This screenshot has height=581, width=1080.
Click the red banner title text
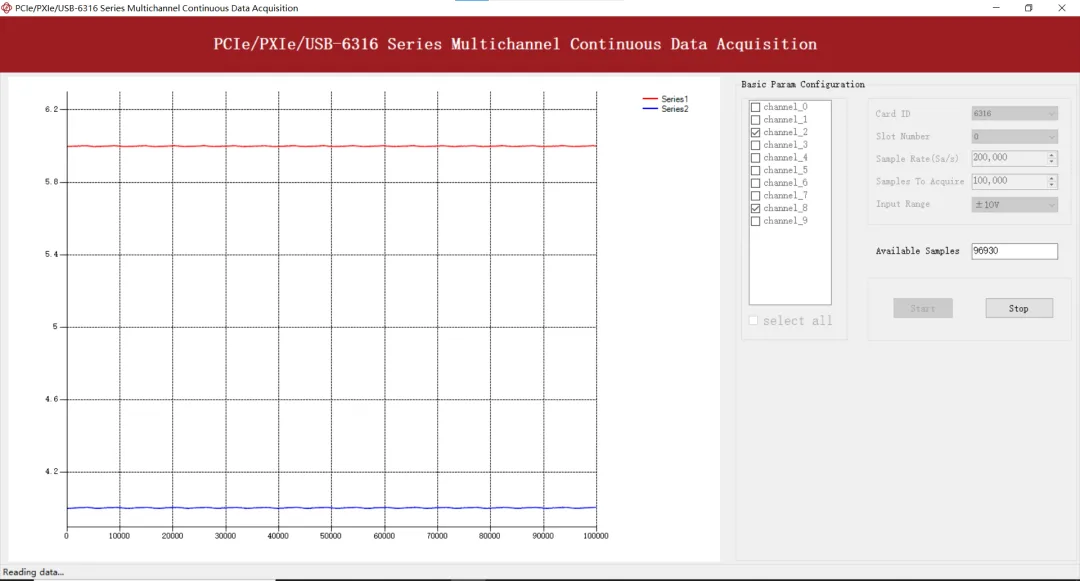515,44
